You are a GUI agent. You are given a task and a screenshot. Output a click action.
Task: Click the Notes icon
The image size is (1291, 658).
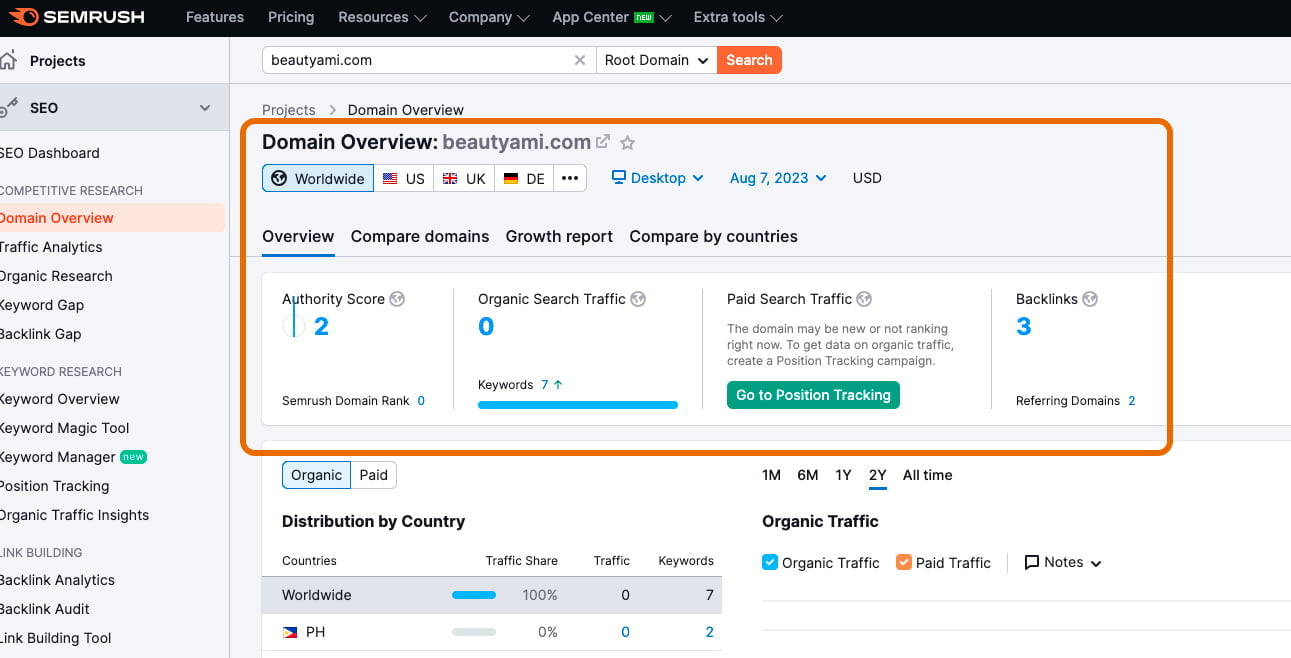pos(1032,563)
